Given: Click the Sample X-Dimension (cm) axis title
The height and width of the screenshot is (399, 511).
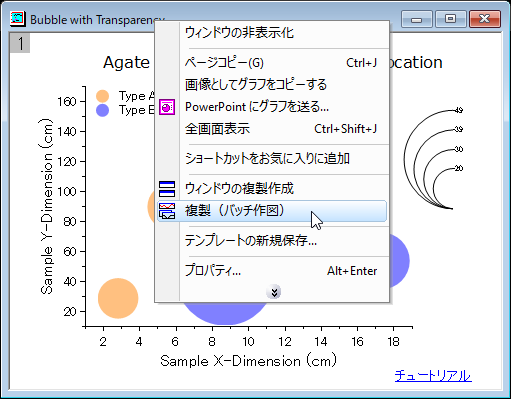Looking at the screenshot, I should [248, 361].
